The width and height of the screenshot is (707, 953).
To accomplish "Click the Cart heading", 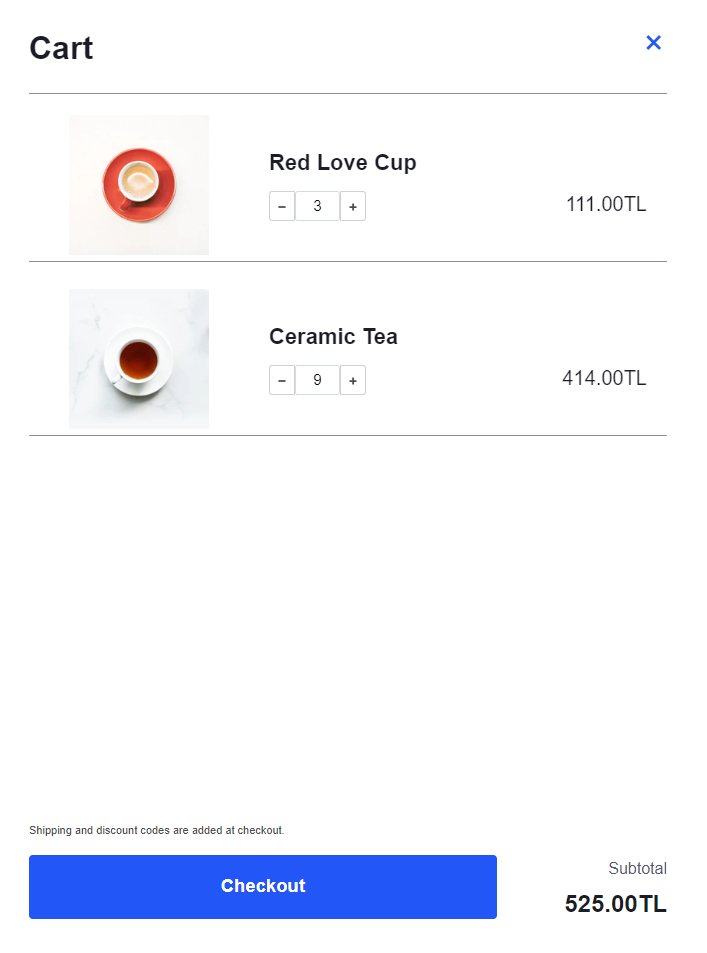I will pos(61,48).
